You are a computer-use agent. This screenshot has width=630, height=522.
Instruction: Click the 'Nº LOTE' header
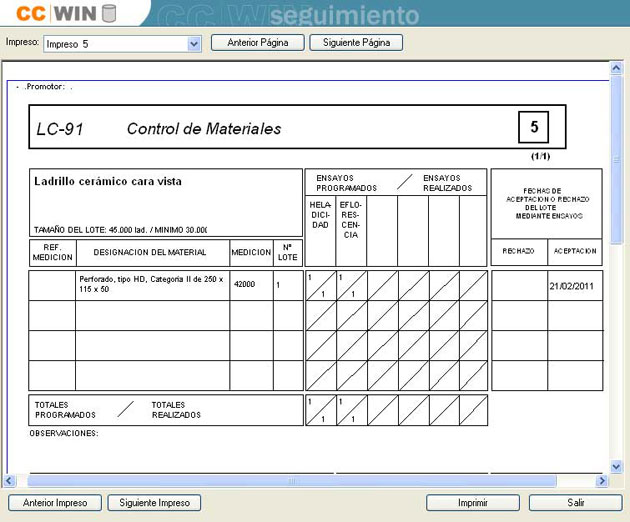click(288, 252)
